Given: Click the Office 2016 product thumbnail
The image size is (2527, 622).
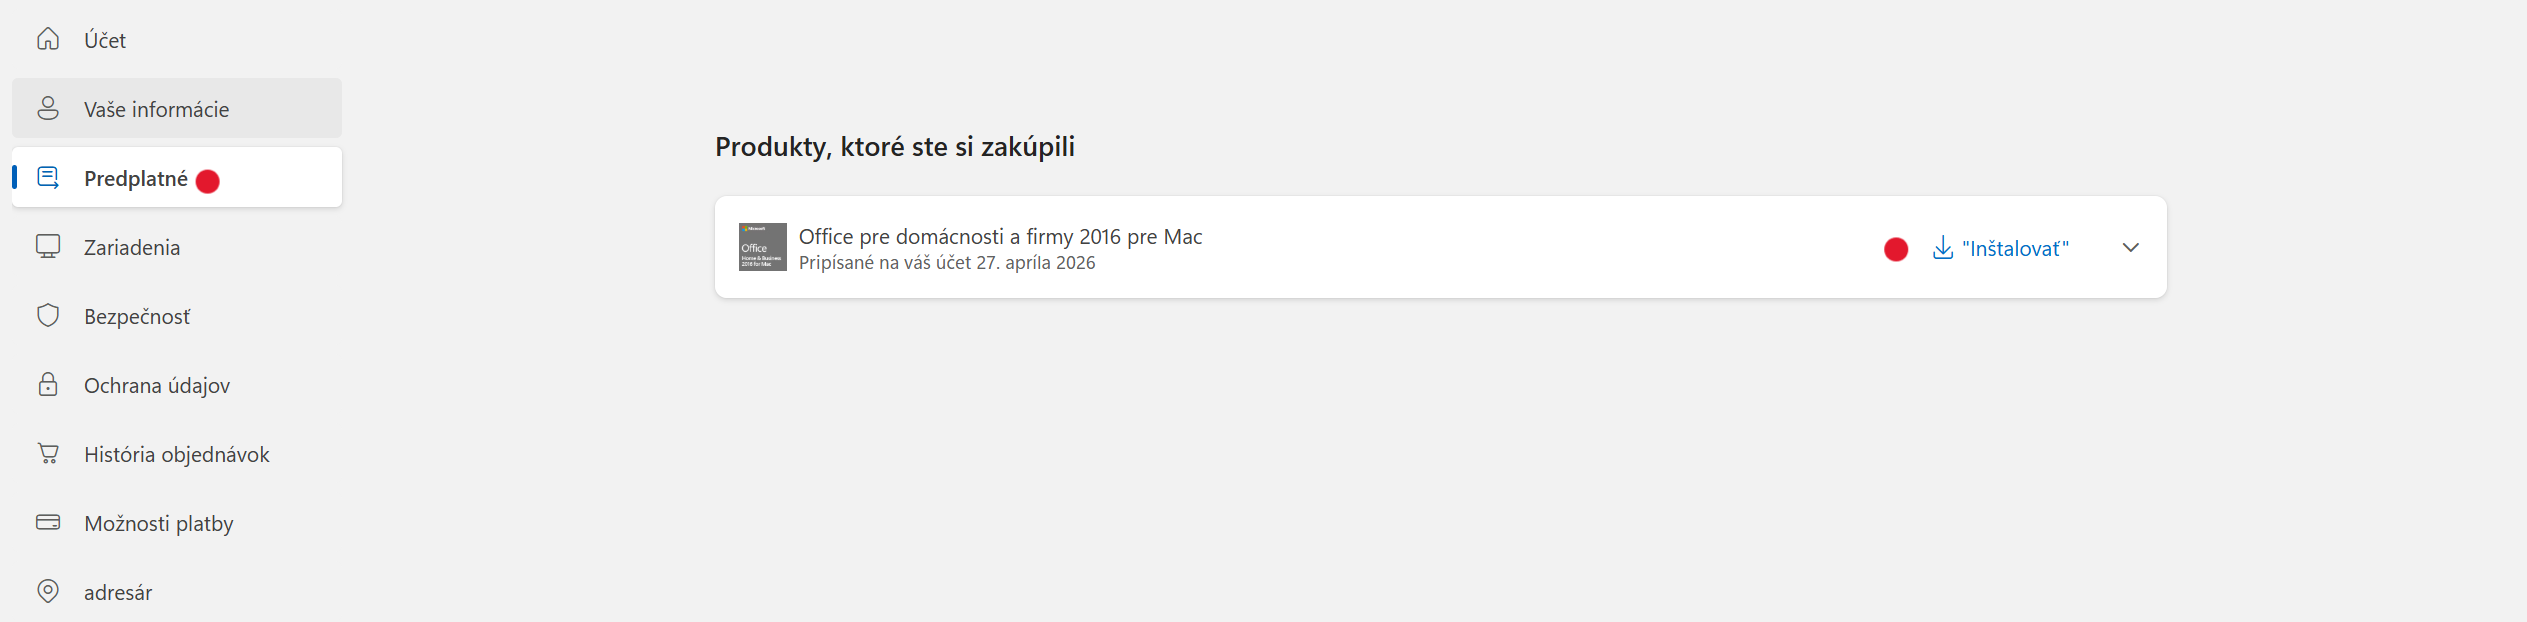Looking at the screenshot, I should point(763,247).
